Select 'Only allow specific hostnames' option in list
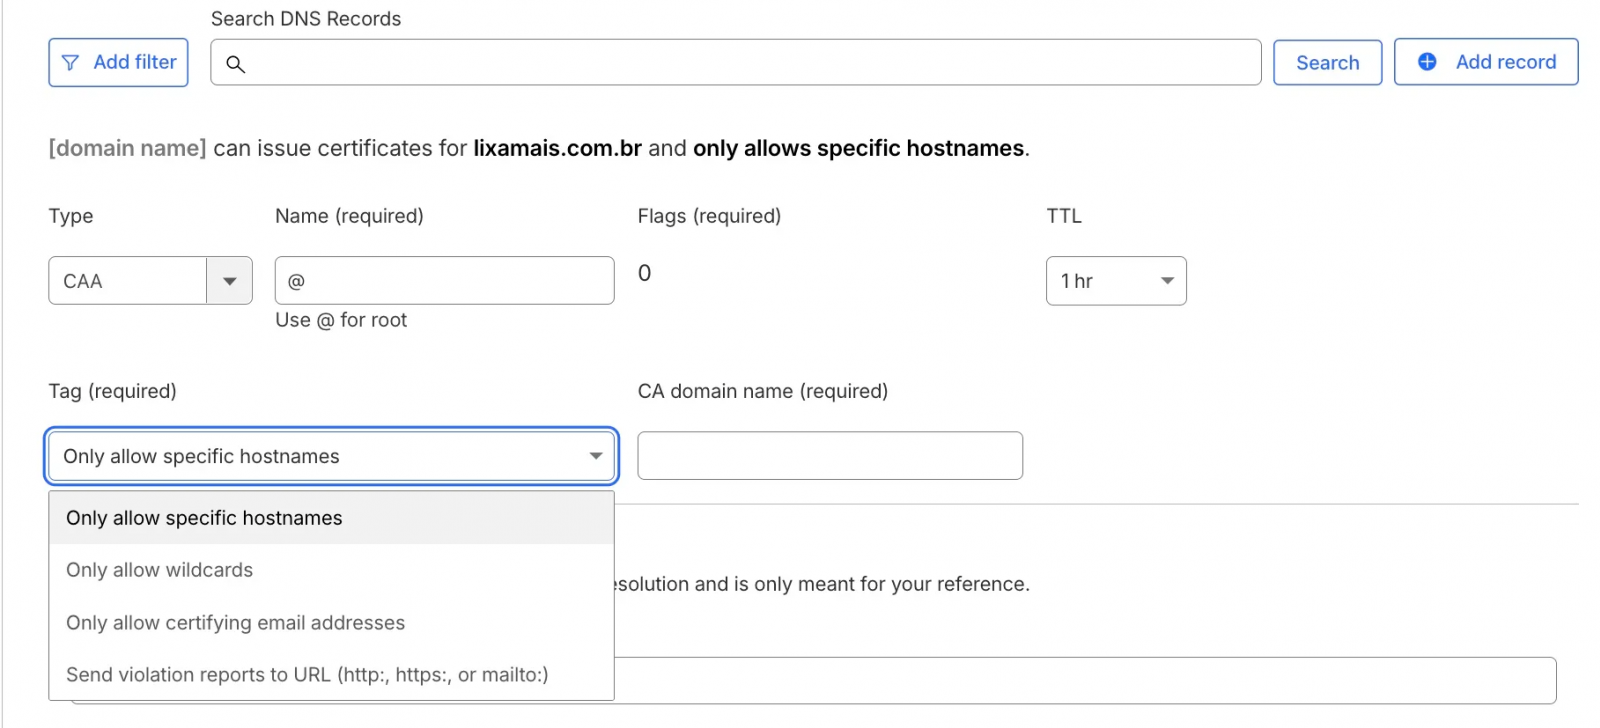This screenshot has width=1600, height=728. coord(204,518)
